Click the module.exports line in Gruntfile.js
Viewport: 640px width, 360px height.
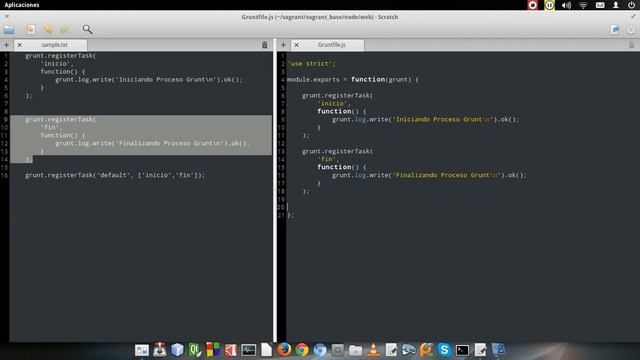coord(353,80)
